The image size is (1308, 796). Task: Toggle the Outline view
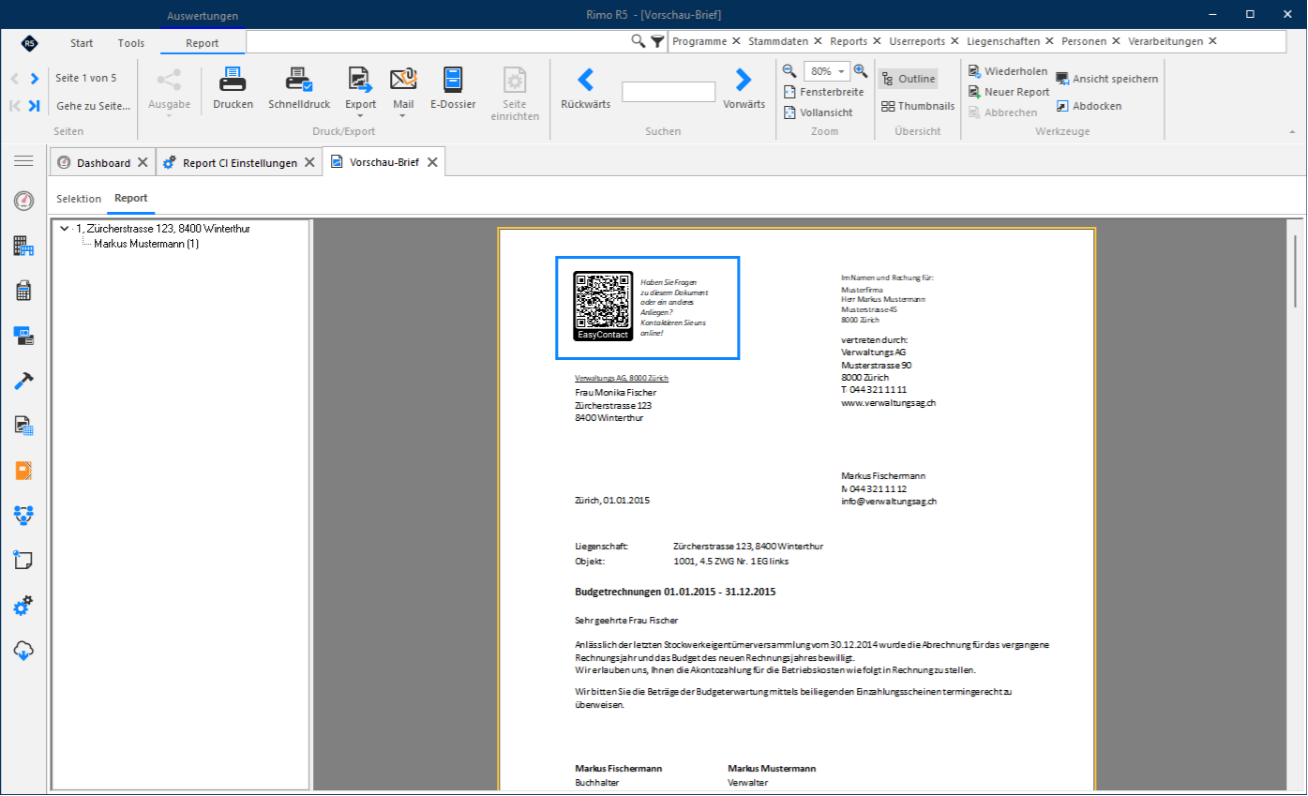tap(908, 79)
